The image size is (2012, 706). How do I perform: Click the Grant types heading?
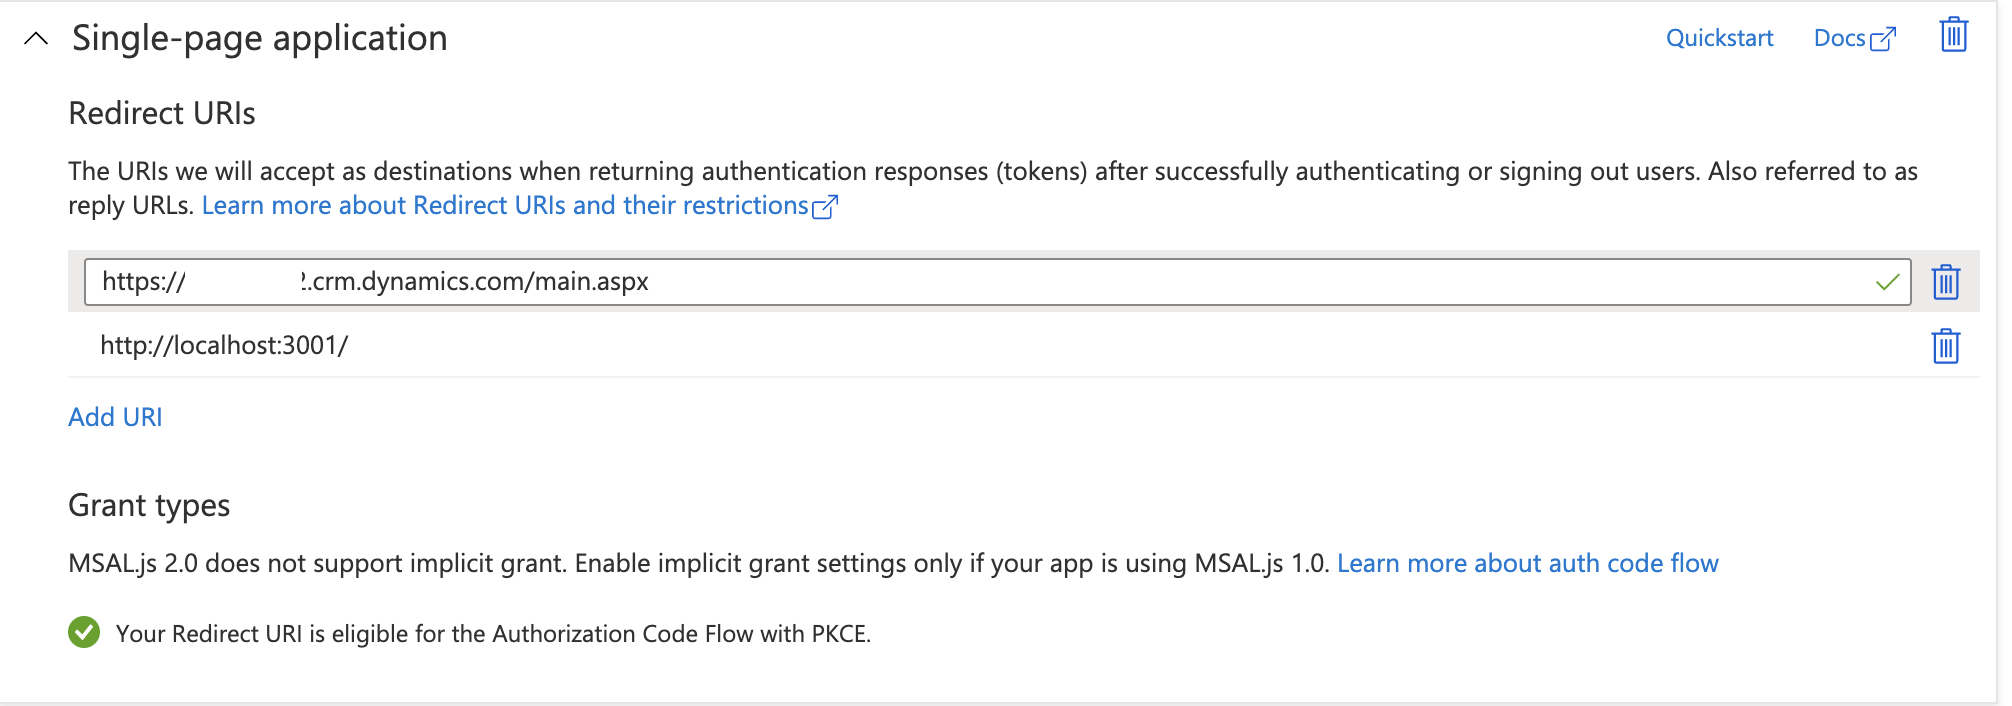(x=149, y=506)
